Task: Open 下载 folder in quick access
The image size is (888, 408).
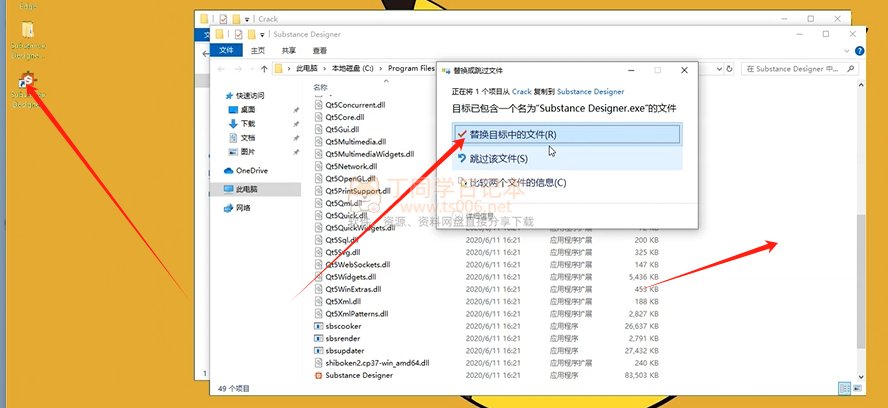Action: pos(246,123)
